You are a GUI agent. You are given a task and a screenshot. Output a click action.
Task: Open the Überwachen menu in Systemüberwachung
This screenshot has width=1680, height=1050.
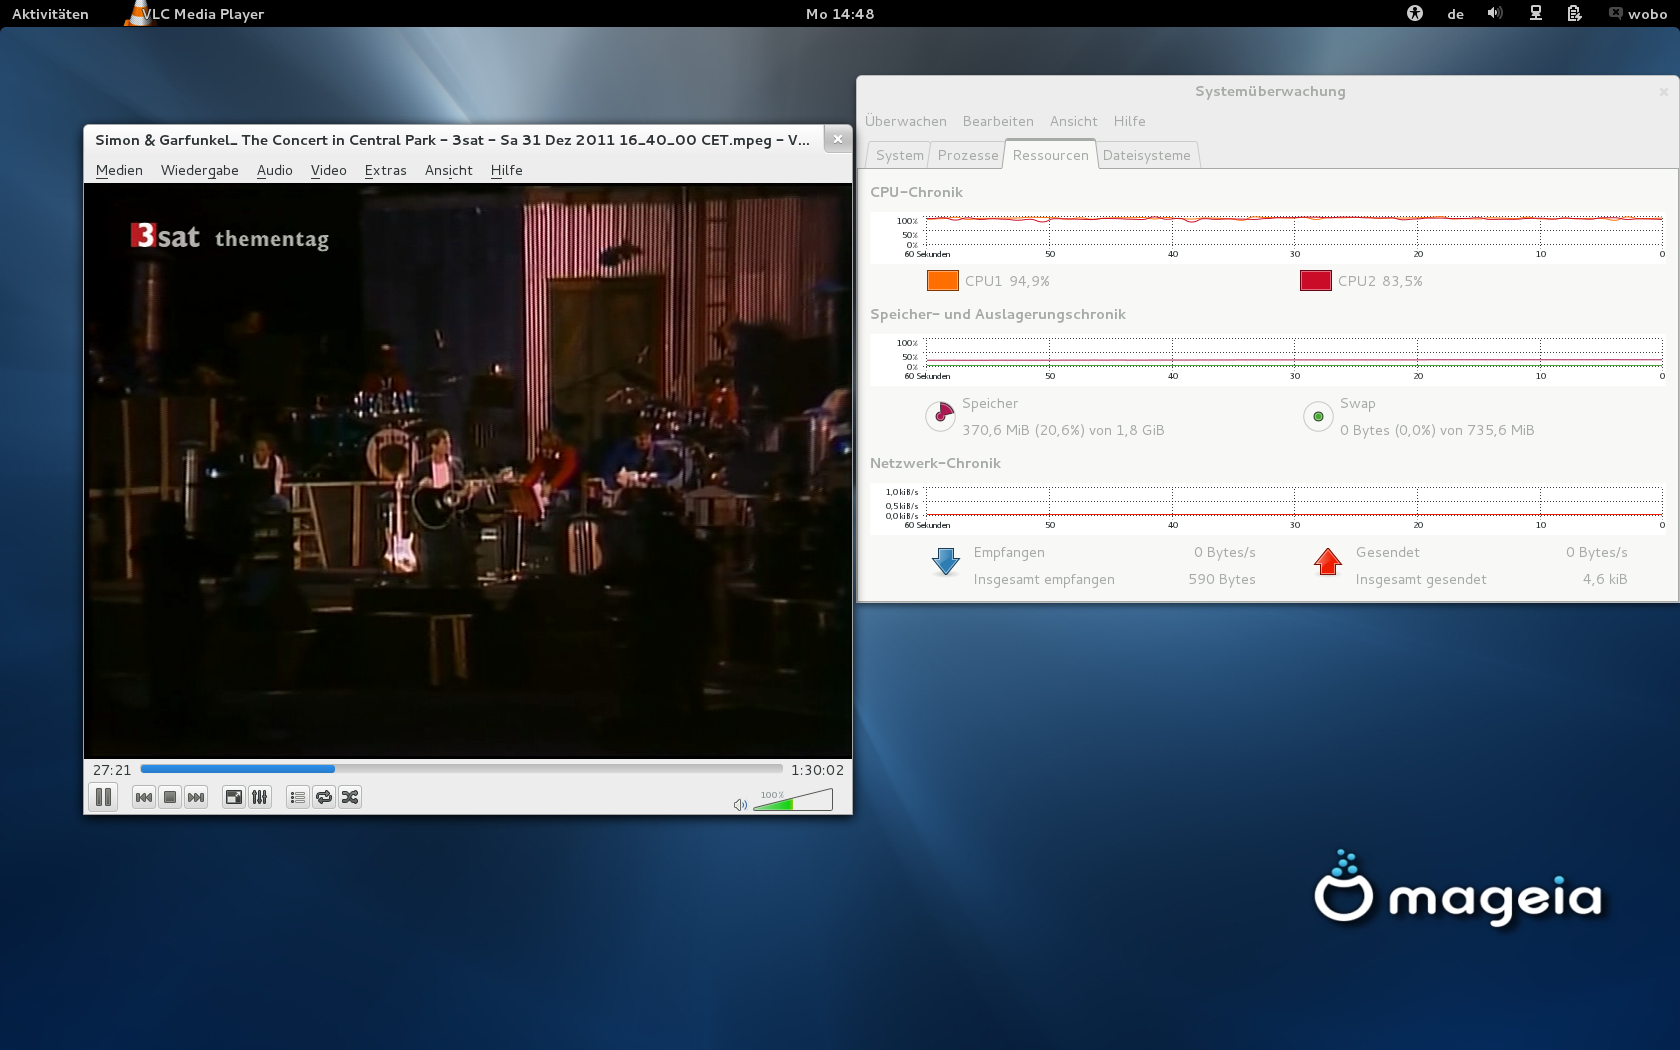pyautogui.click(x=905, y=121)
